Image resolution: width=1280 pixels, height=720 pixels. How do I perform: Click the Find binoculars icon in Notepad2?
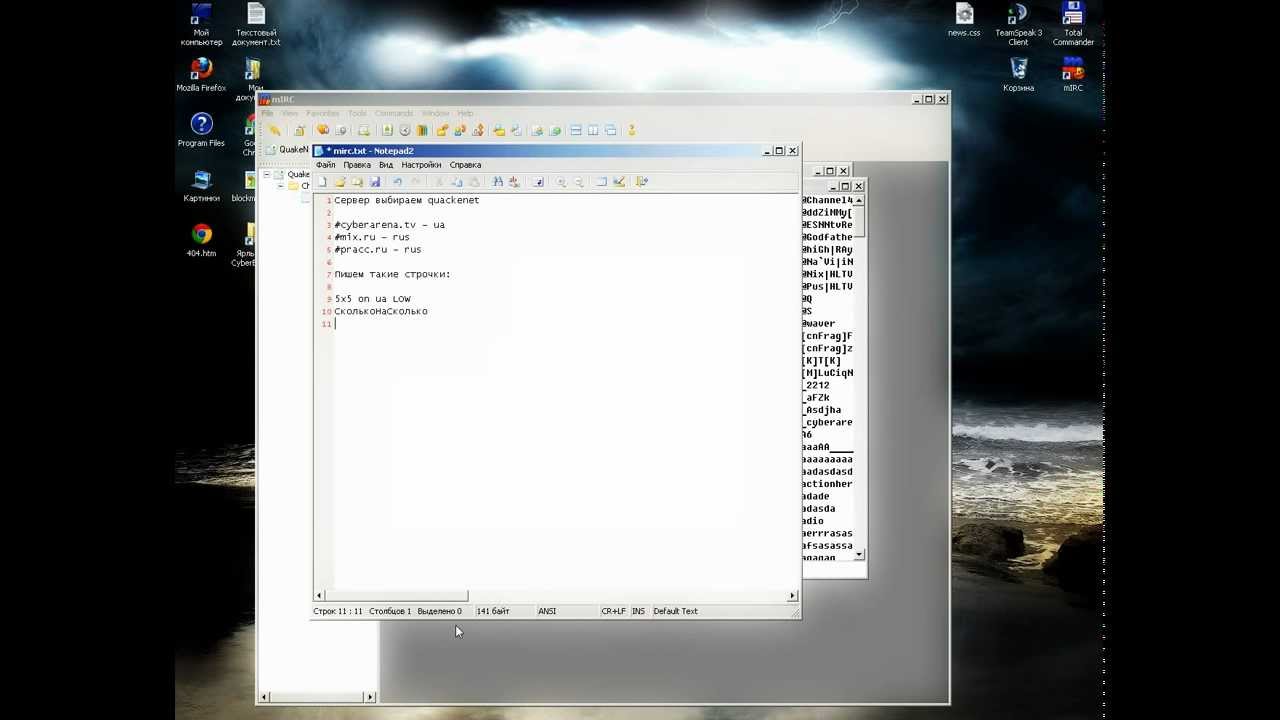(x=498, y=182)
